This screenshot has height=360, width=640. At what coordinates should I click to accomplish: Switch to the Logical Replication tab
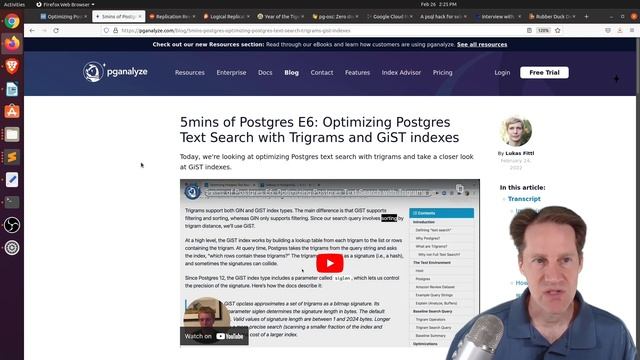(x=227, y=16)
